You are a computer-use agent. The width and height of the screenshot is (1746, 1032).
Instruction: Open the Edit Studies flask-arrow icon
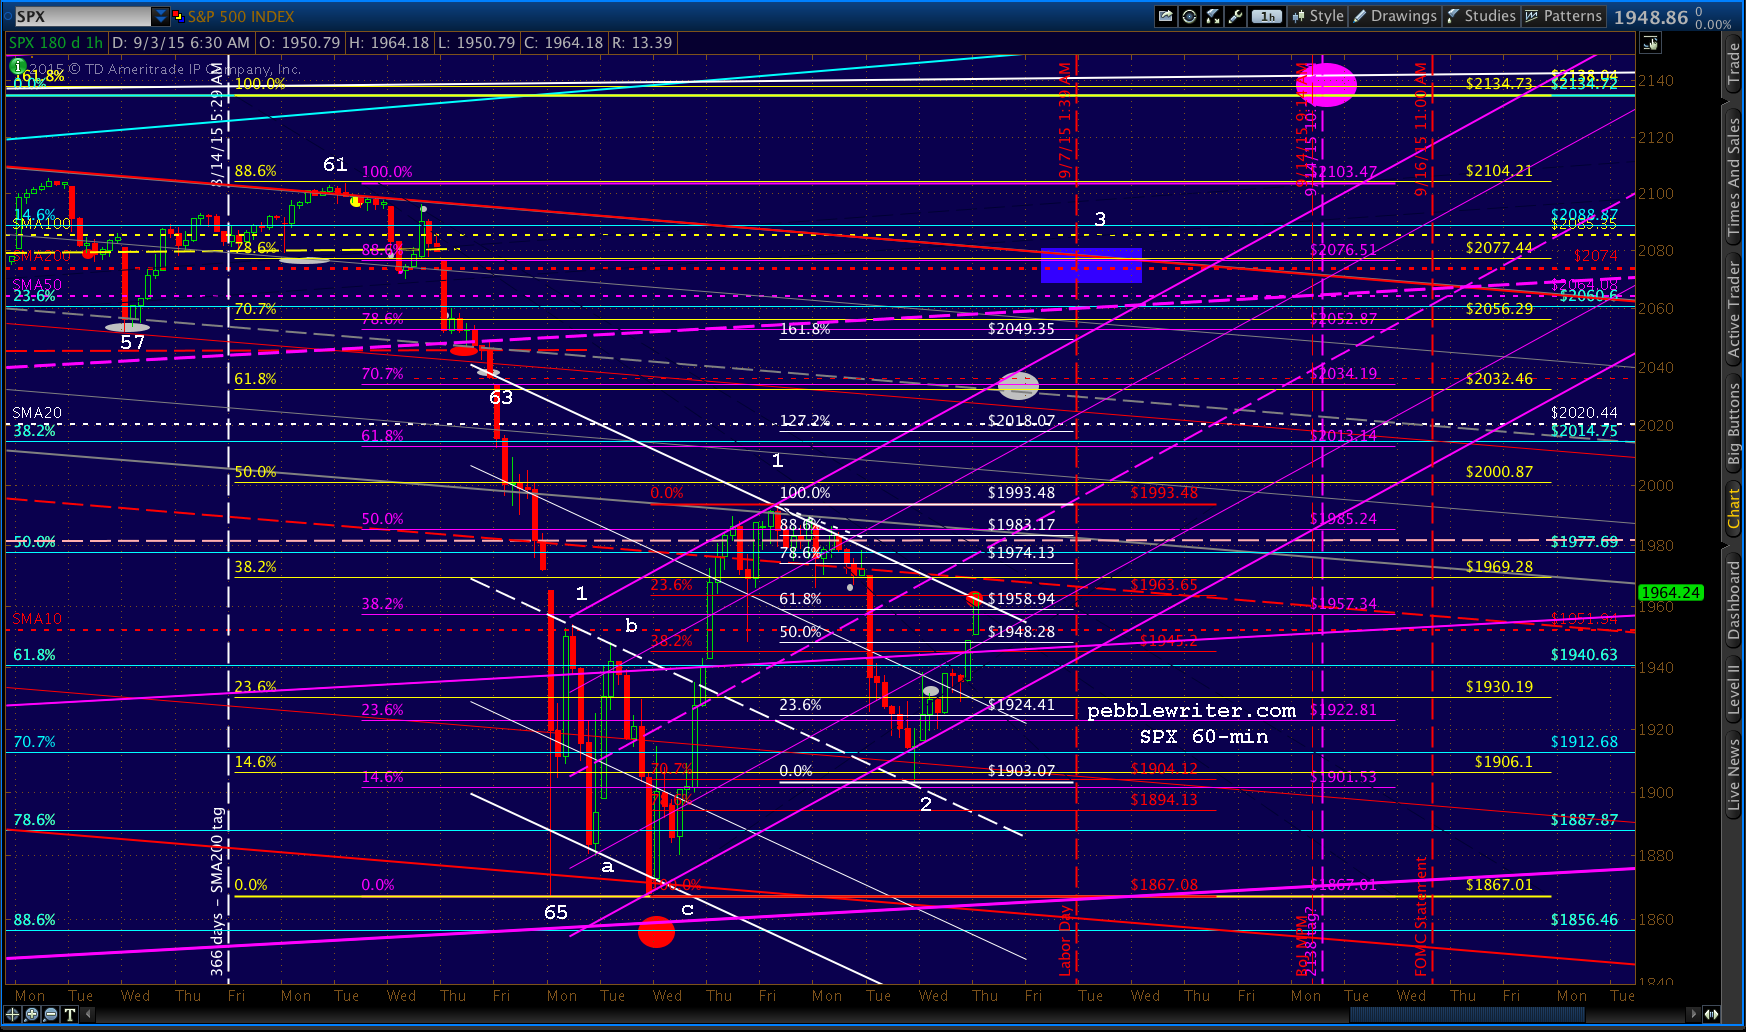[1213, 16]
